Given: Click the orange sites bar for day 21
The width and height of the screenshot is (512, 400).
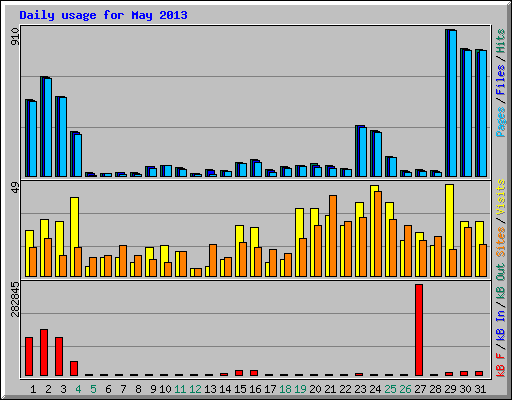Looking at the screenshot, I should tap(333, 236).
